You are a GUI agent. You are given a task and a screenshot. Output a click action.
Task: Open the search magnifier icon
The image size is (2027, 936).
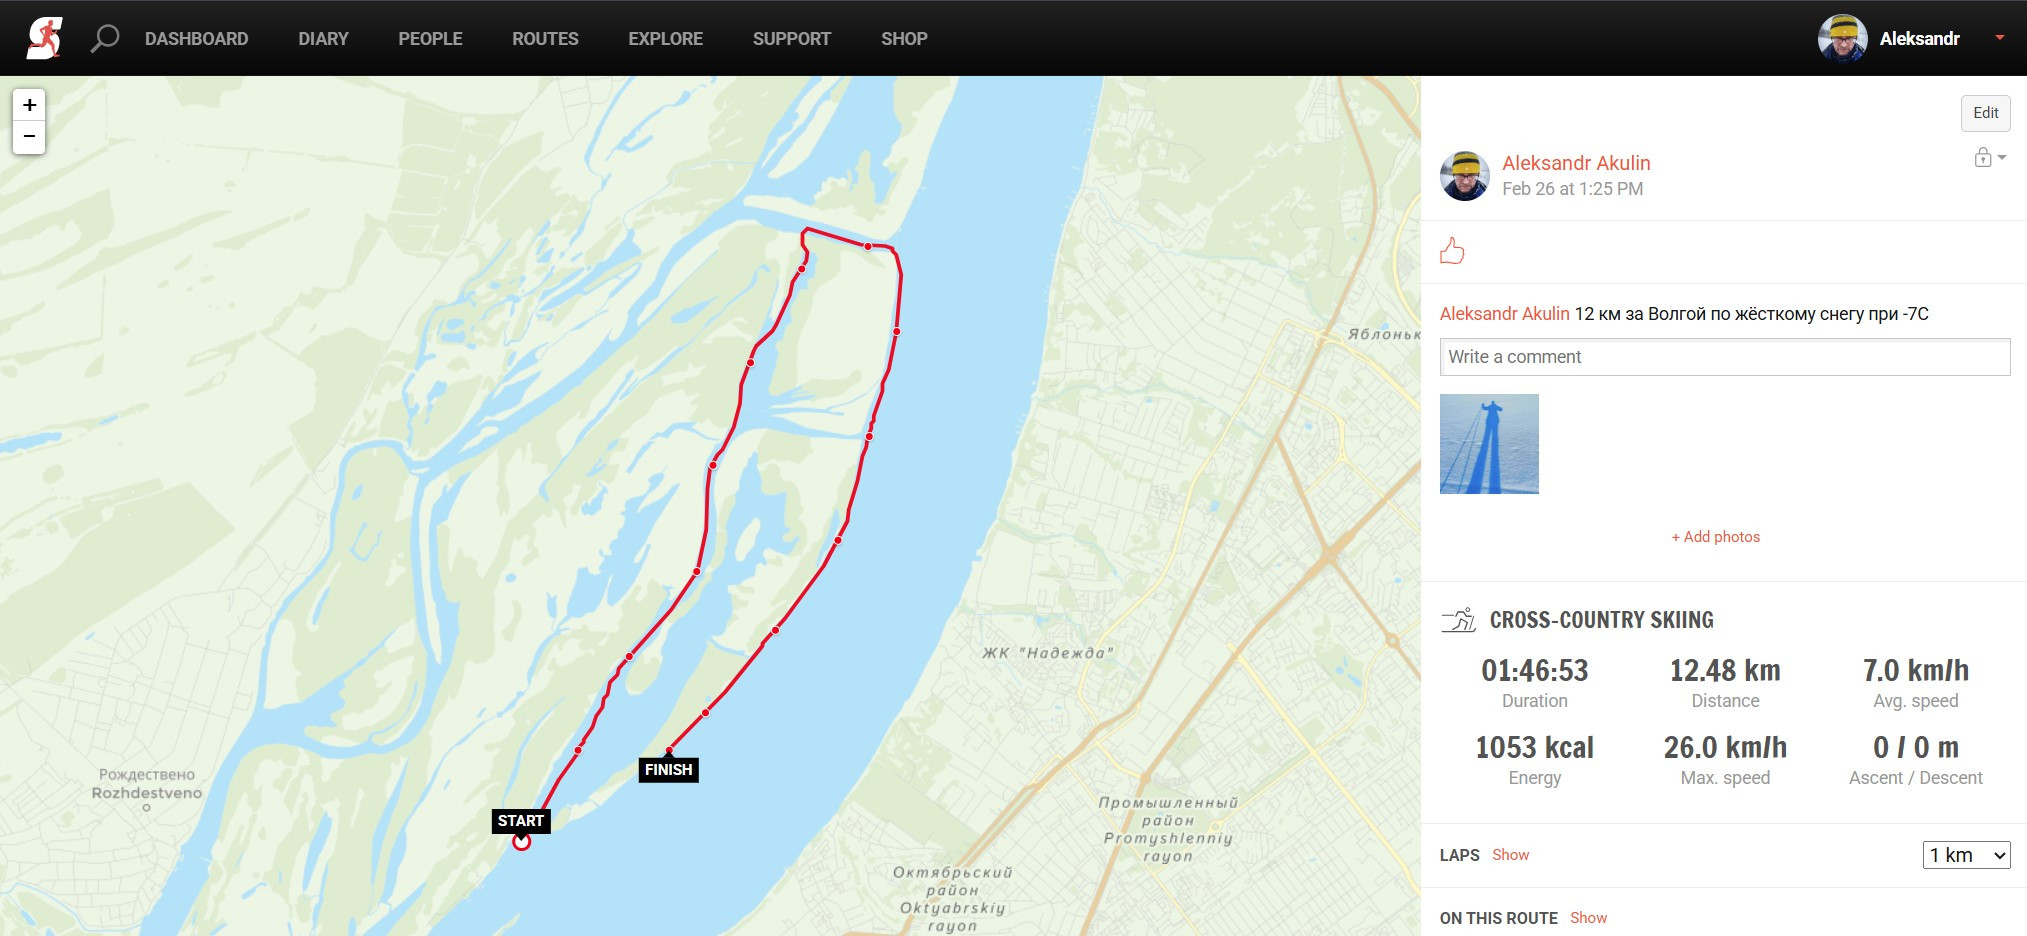[105, 39]
